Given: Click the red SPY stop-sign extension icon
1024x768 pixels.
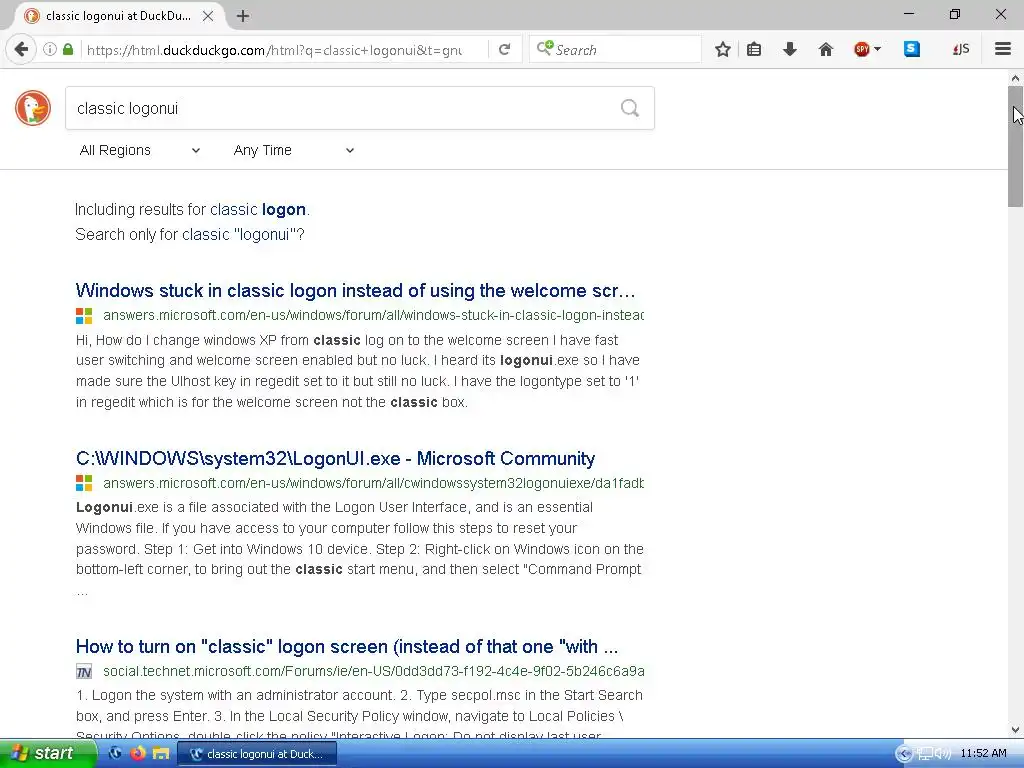Looking at the screenshot, I should 861,49.
